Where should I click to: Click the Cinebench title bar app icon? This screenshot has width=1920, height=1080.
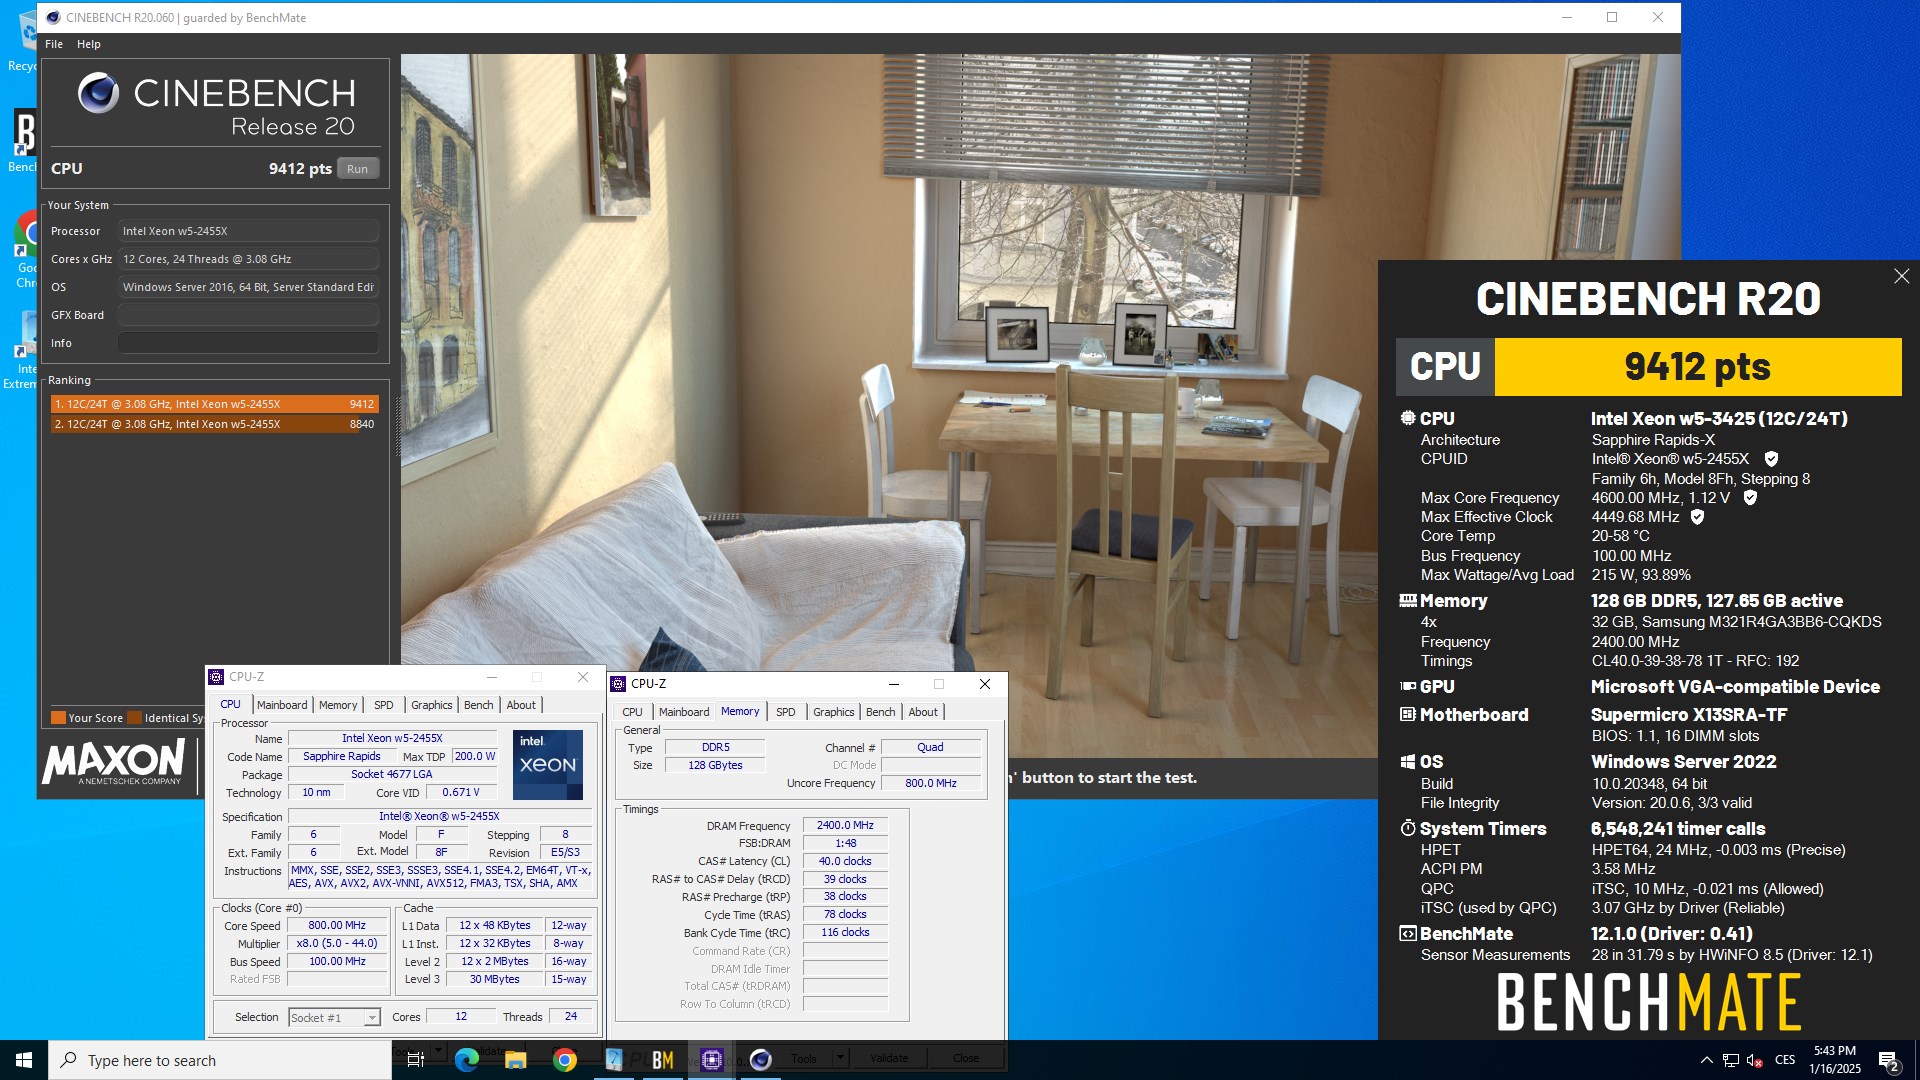[x=53, y=17]
